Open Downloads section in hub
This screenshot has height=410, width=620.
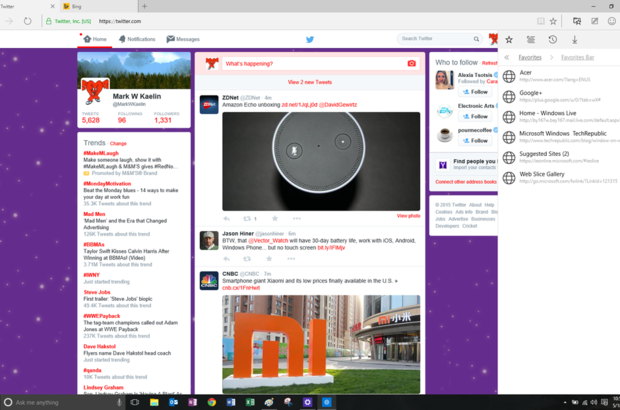click(575, 40)
